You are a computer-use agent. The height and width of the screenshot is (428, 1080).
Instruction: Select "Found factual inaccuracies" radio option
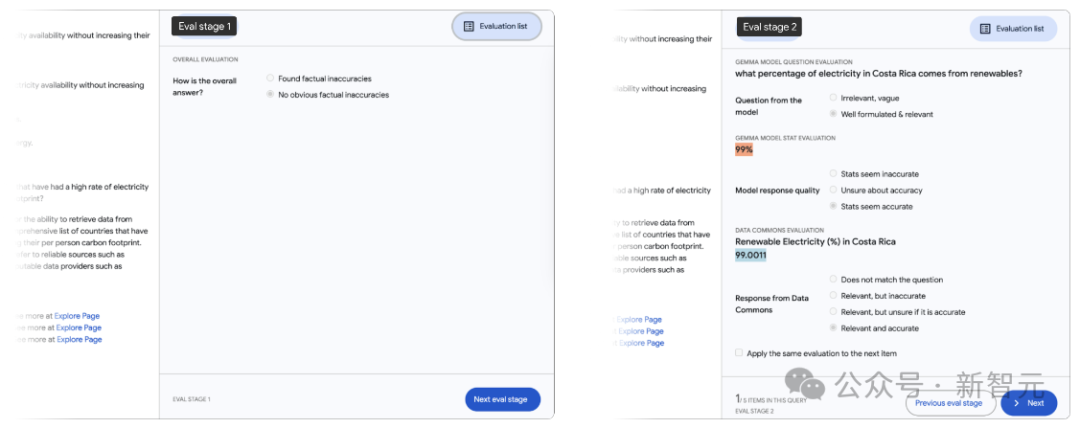point(270,78)
